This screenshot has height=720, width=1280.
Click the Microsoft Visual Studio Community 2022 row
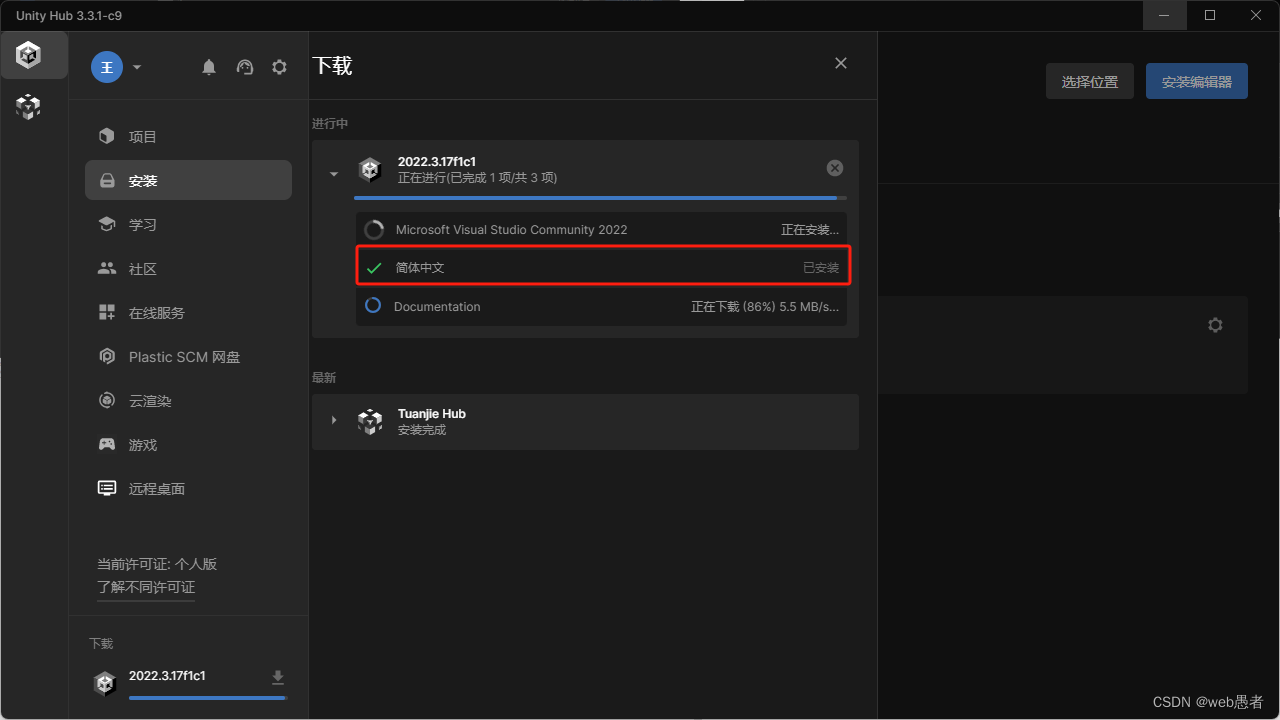pos(601,229)
